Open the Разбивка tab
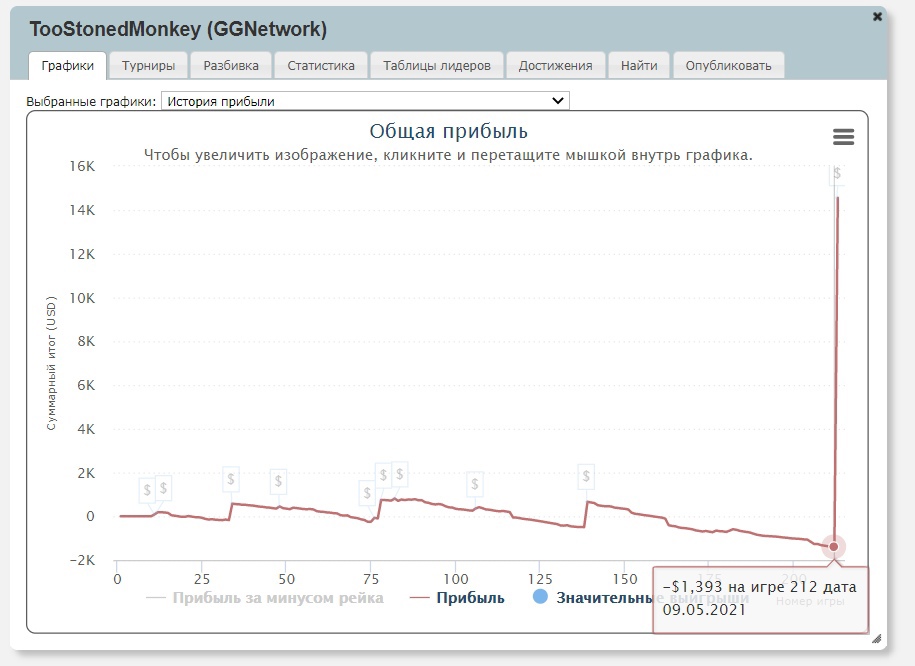 tap(231, 66)
